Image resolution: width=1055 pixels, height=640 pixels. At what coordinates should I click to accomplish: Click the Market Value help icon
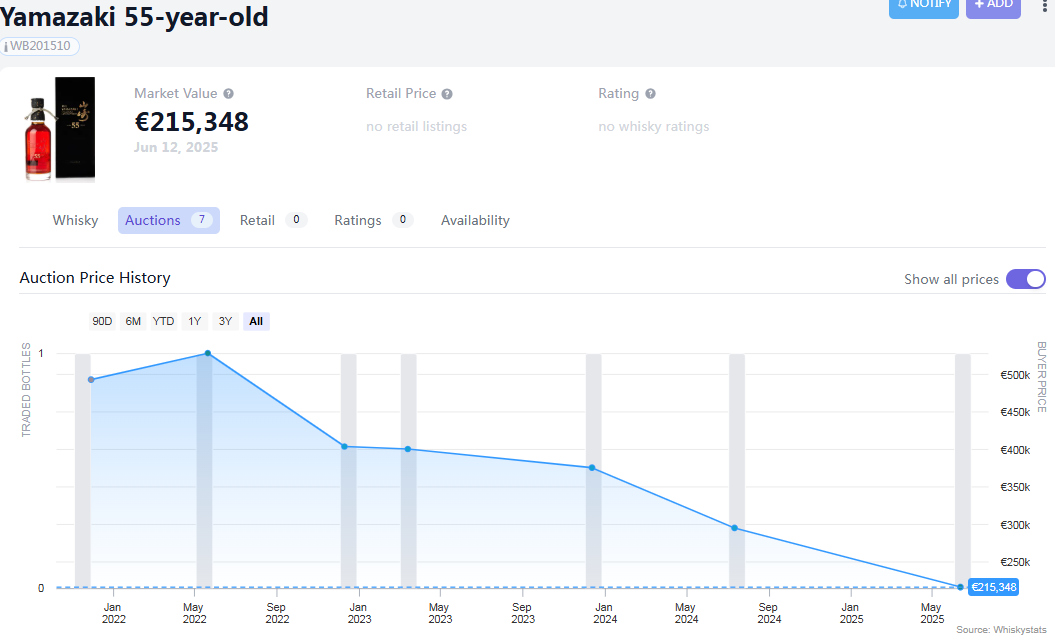point(229,94)
